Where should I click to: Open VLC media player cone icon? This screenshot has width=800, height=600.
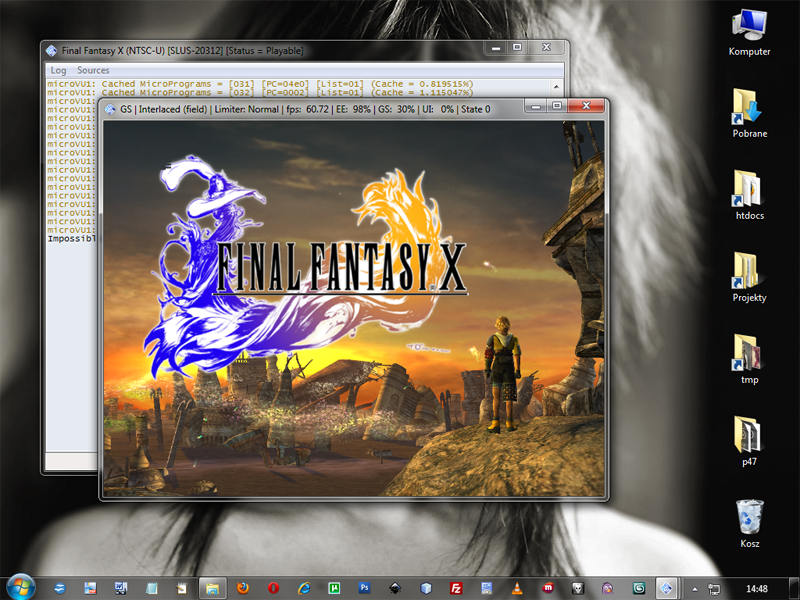tap(517, 588)
